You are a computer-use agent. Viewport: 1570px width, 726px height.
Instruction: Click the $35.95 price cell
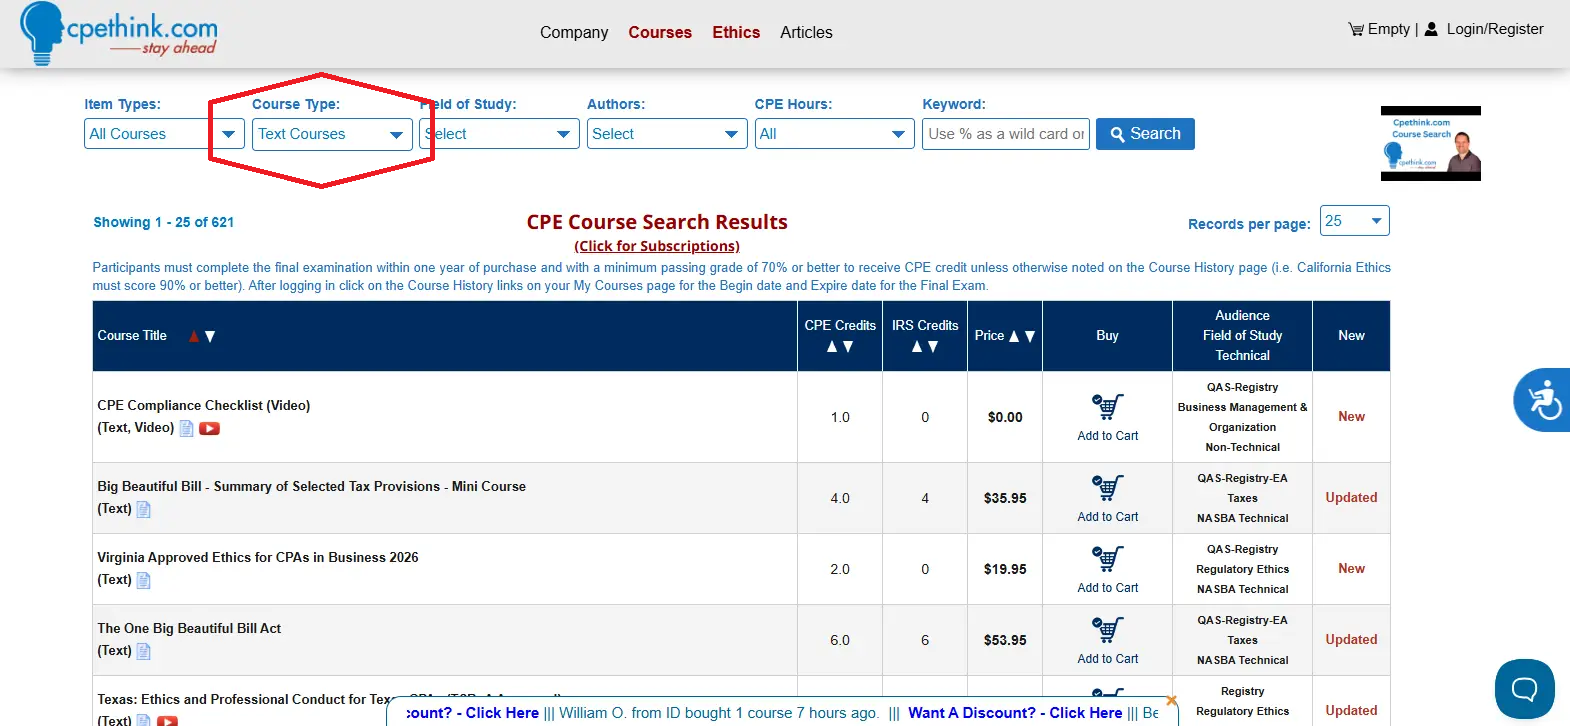tap(1005, 498)
